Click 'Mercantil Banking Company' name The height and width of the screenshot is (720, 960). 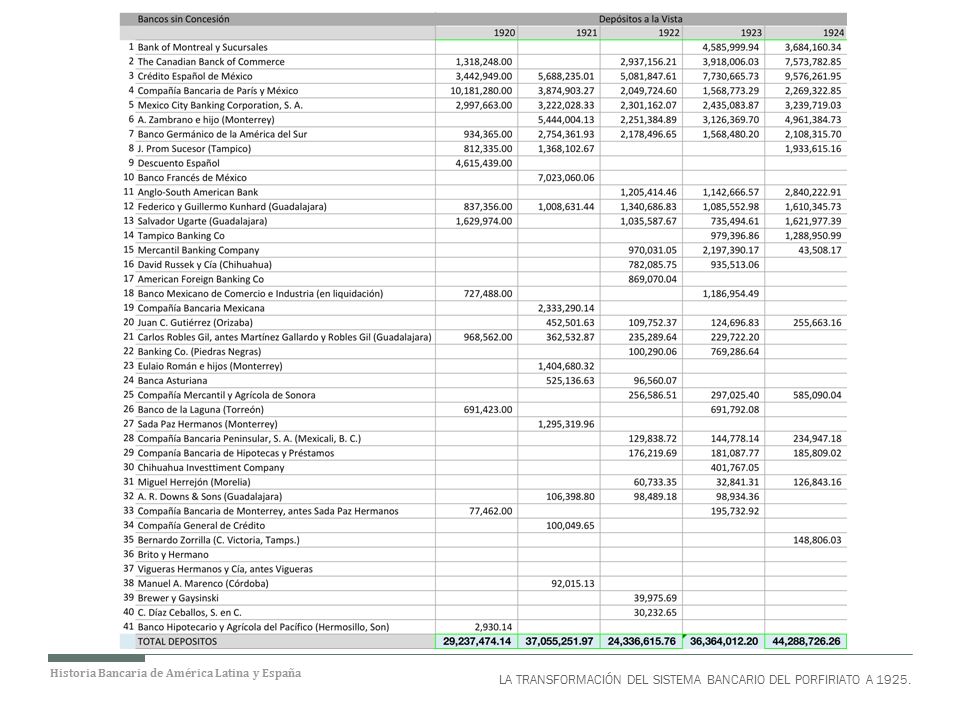point(198,250)
